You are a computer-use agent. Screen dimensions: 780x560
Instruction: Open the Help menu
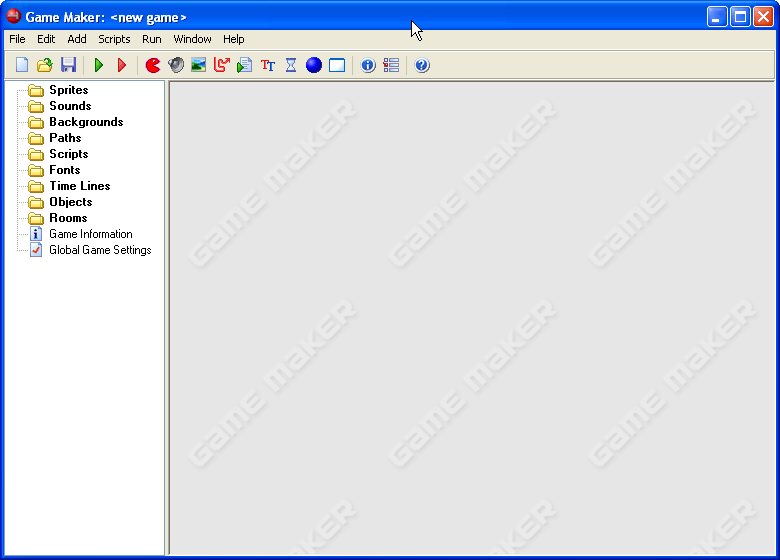[233, 39]
